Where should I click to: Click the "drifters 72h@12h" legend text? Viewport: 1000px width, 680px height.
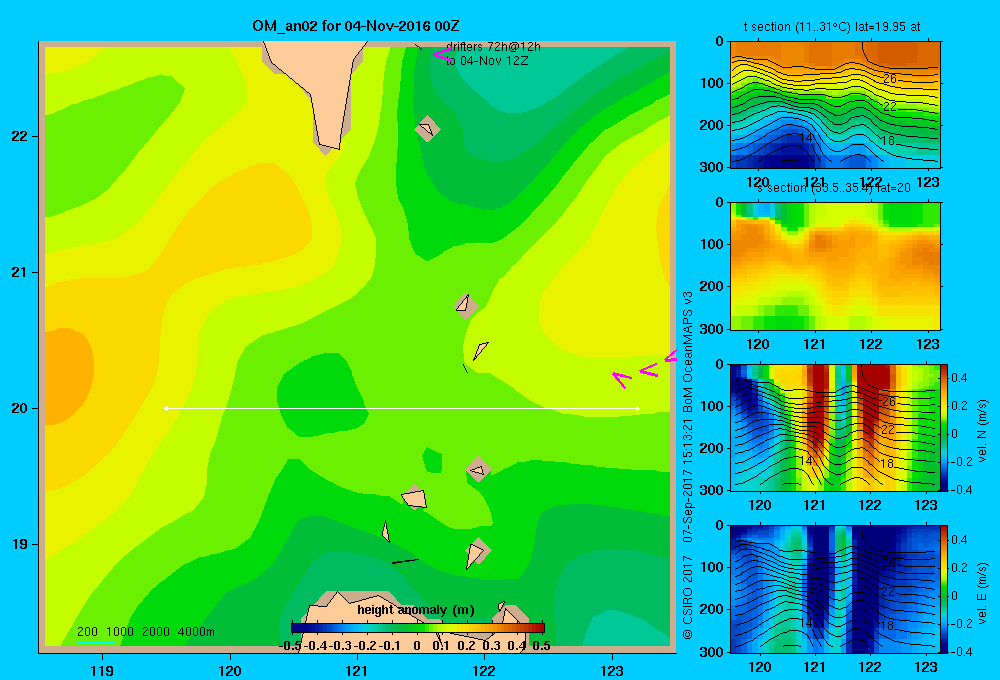[493, 47]
